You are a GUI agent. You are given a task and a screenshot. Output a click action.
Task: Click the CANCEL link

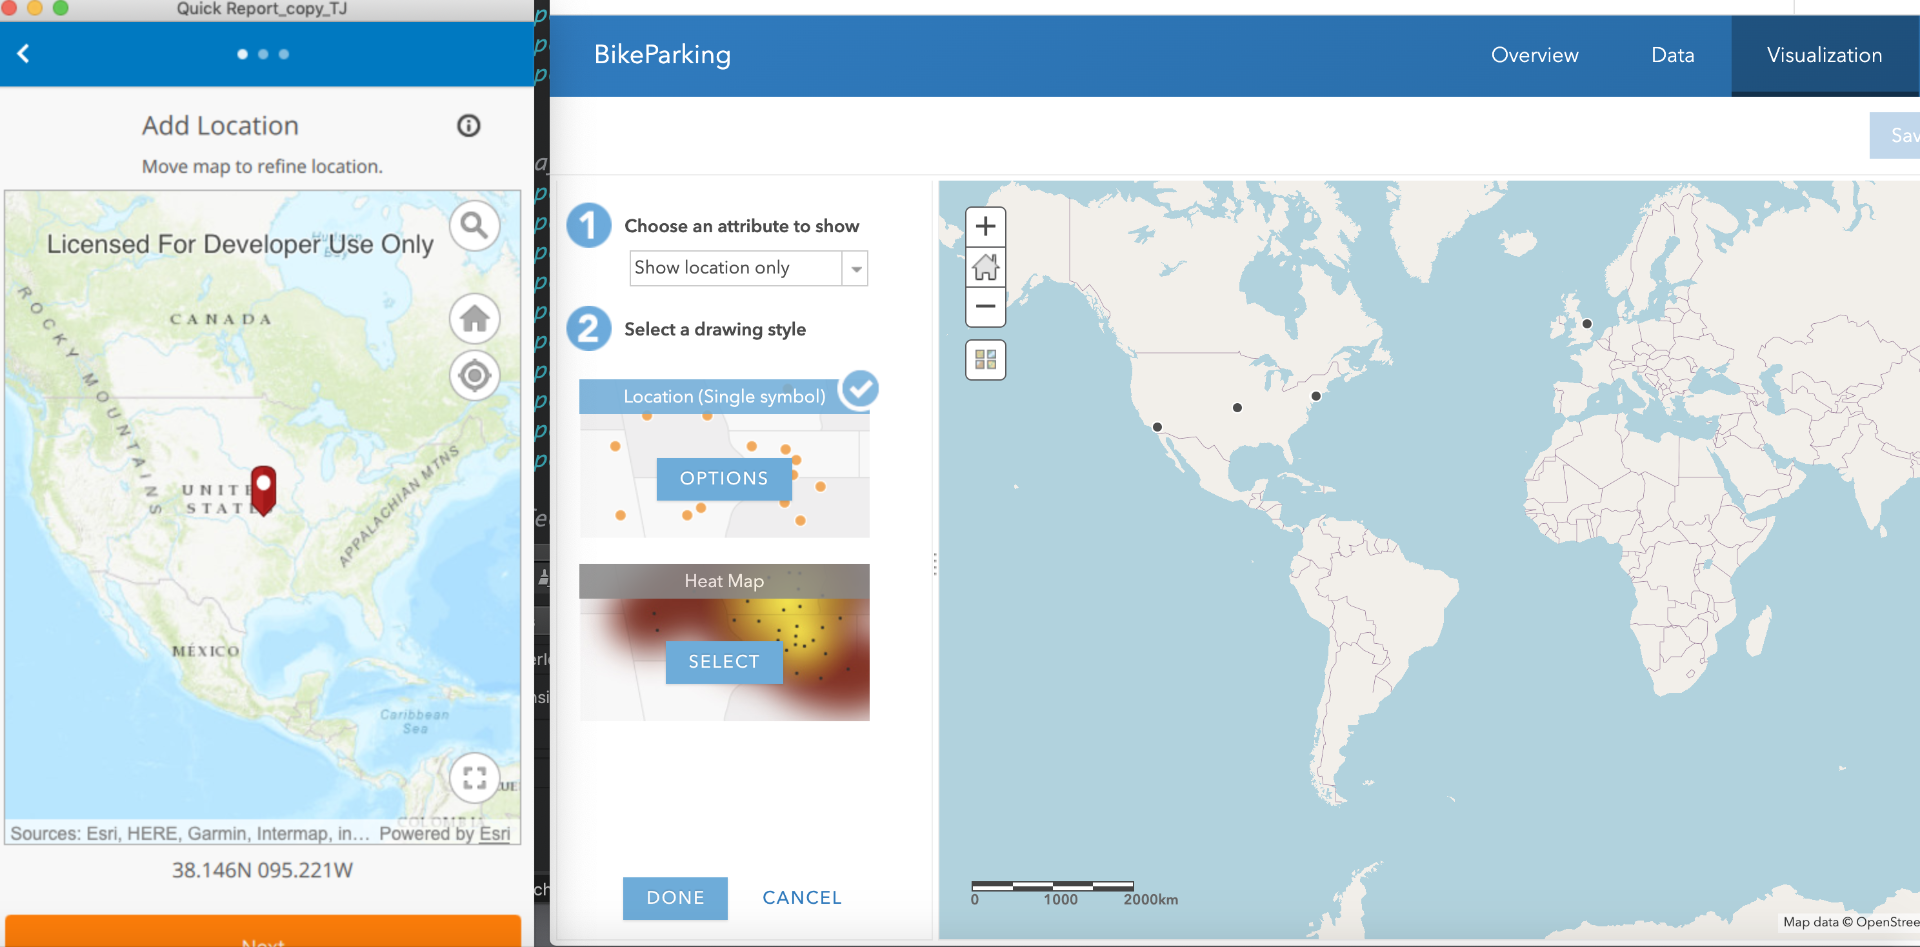tap(802, 898)
